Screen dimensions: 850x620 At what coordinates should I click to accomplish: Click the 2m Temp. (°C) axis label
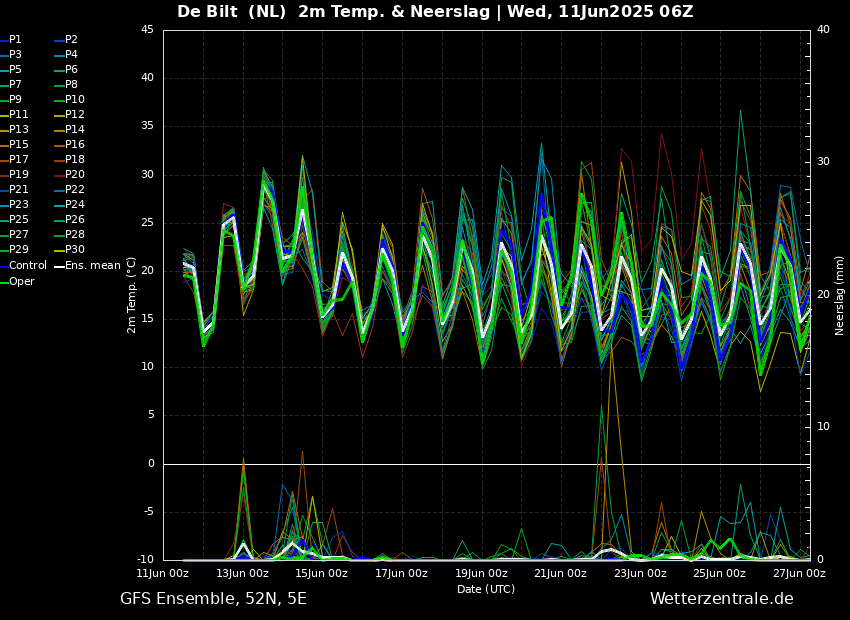tap(131, 294)
